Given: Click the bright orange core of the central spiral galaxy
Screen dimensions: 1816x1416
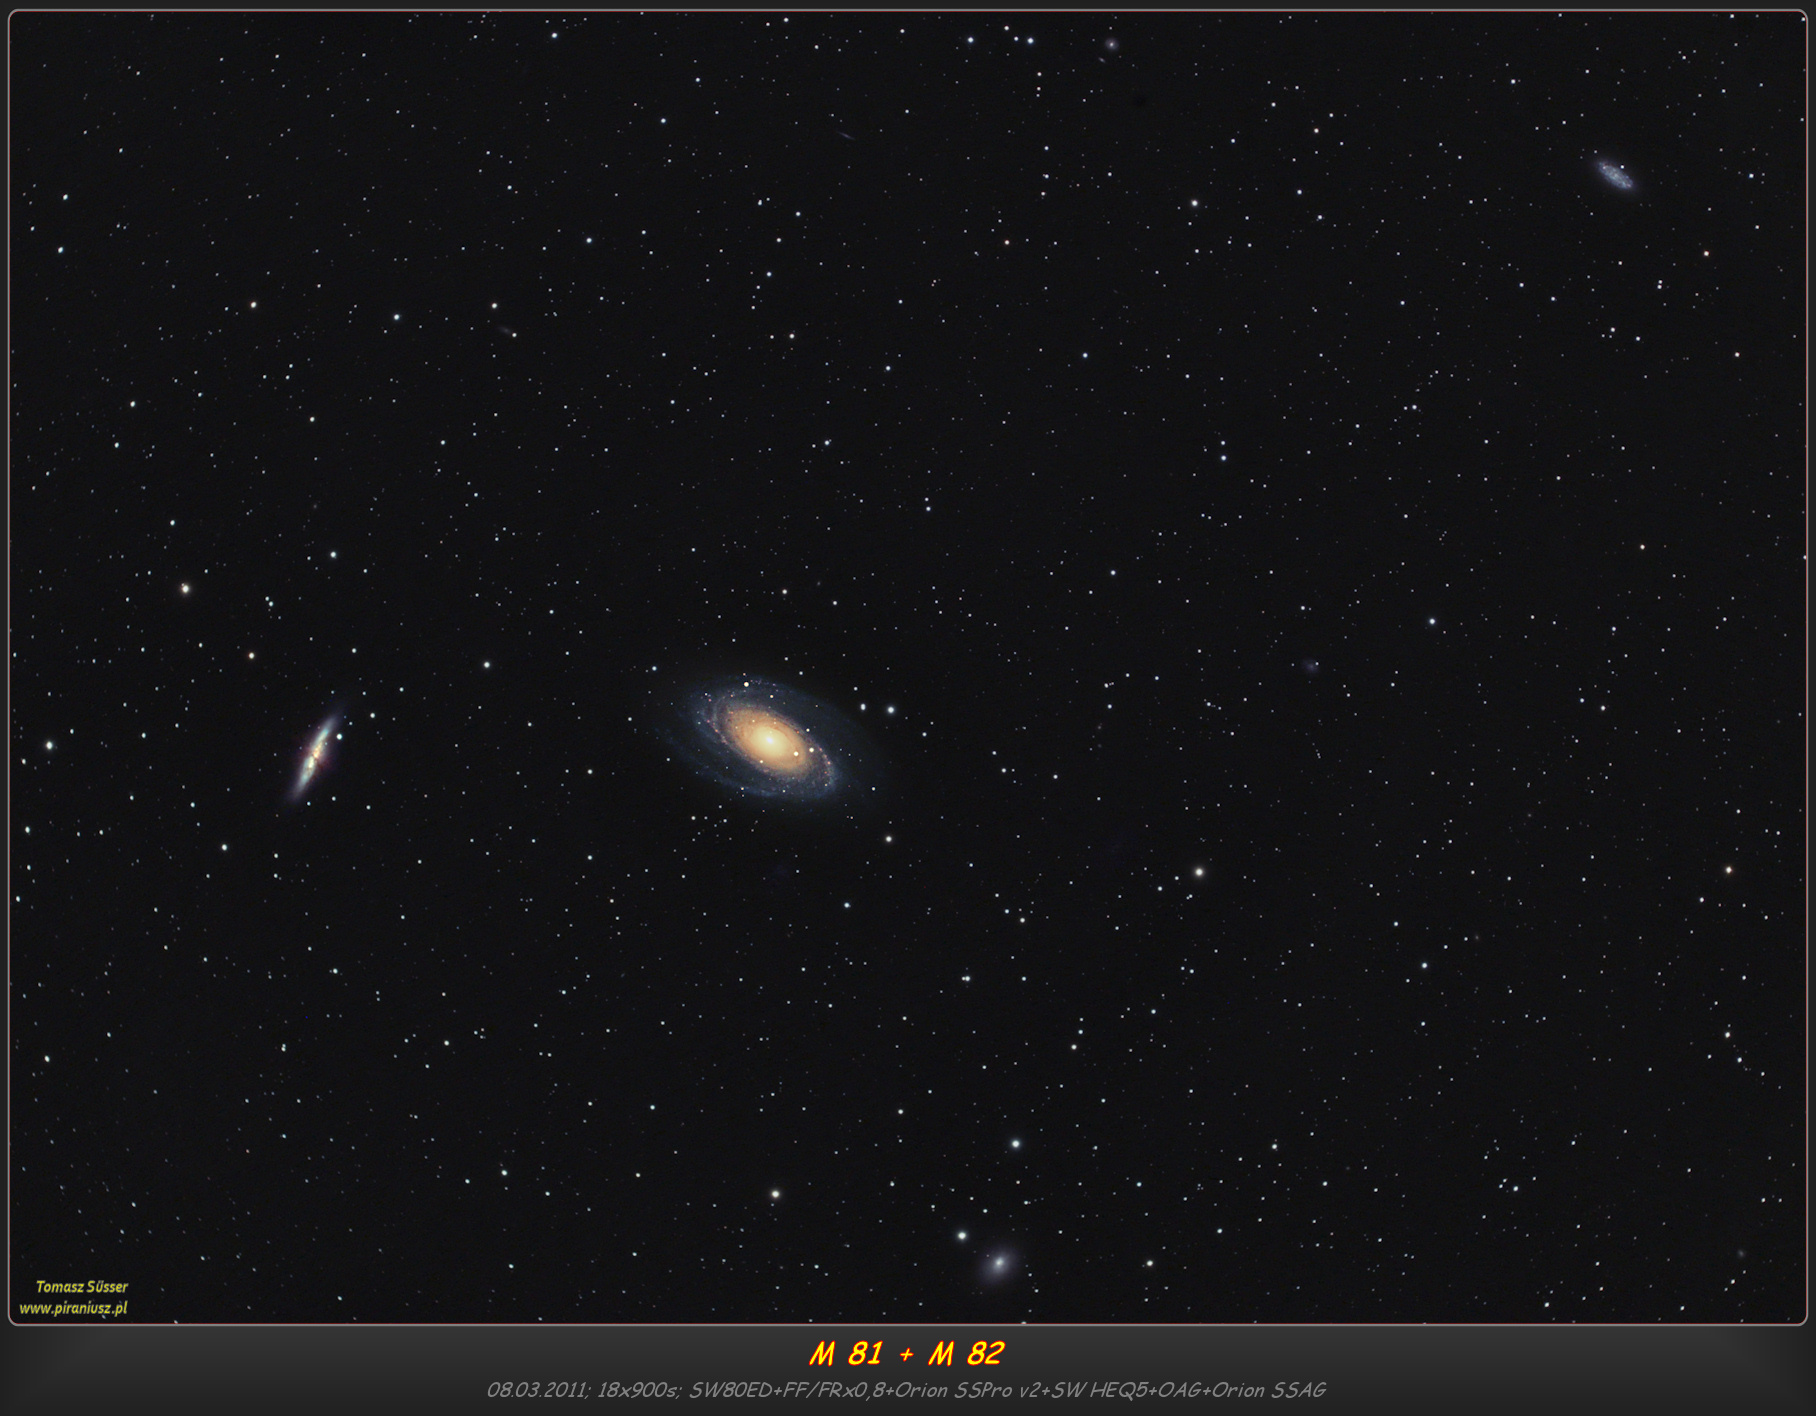Looking at the screenshot, I should click(x=769, y=741).
